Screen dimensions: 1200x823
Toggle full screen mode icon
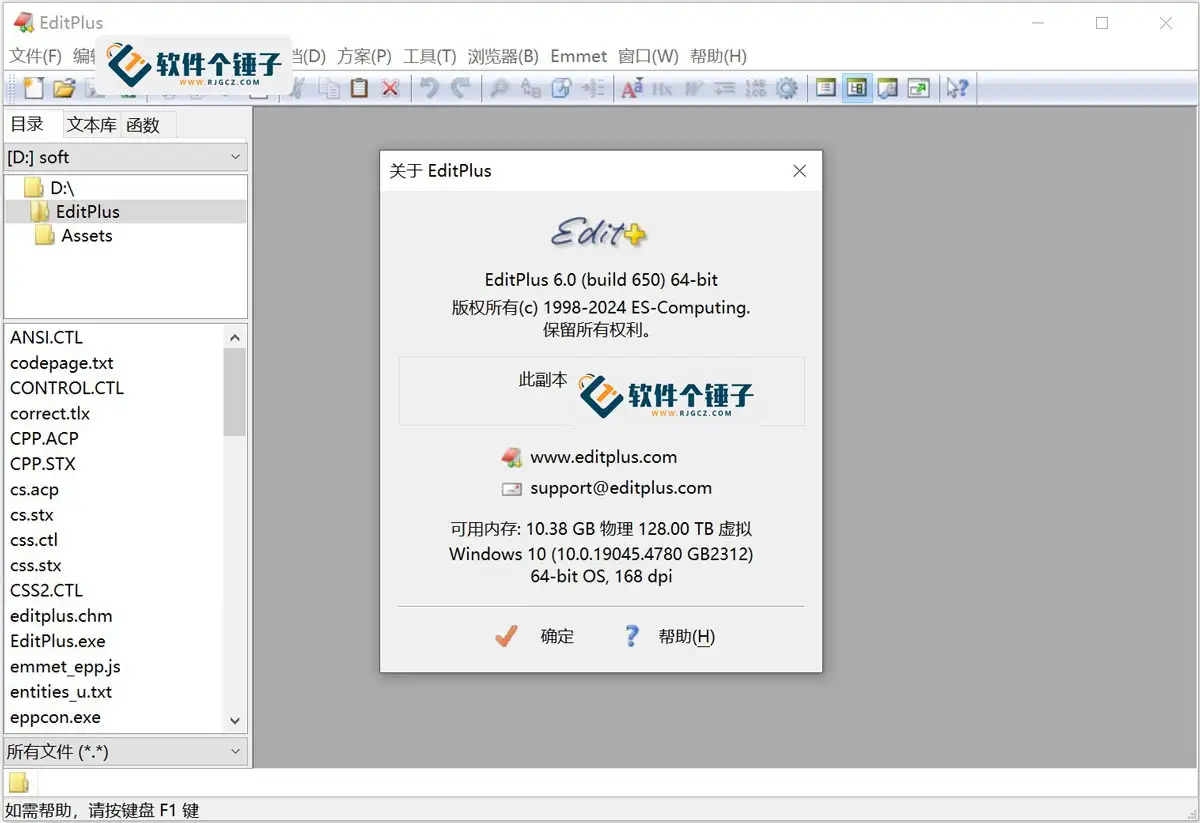919,88
